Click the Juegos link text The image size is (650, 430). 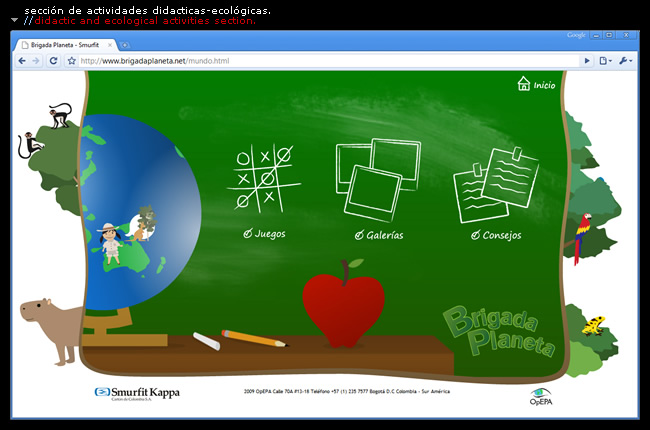[x=269, y=234]
